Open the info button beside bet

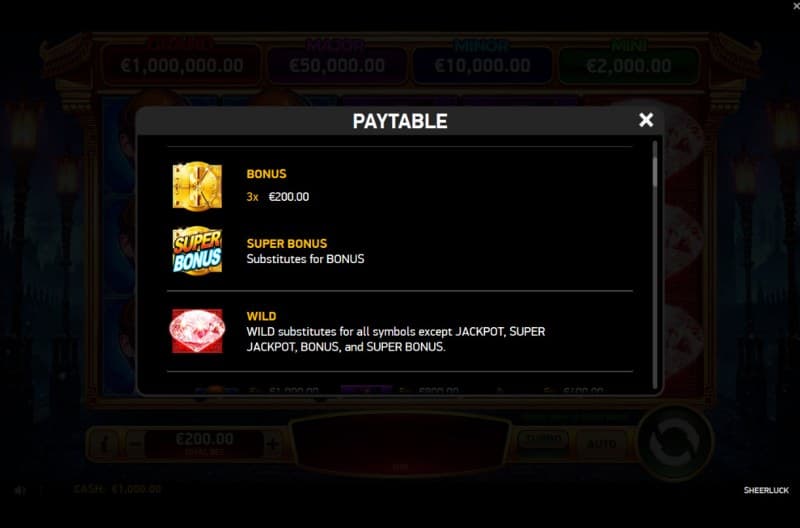(x=105, y=444)
